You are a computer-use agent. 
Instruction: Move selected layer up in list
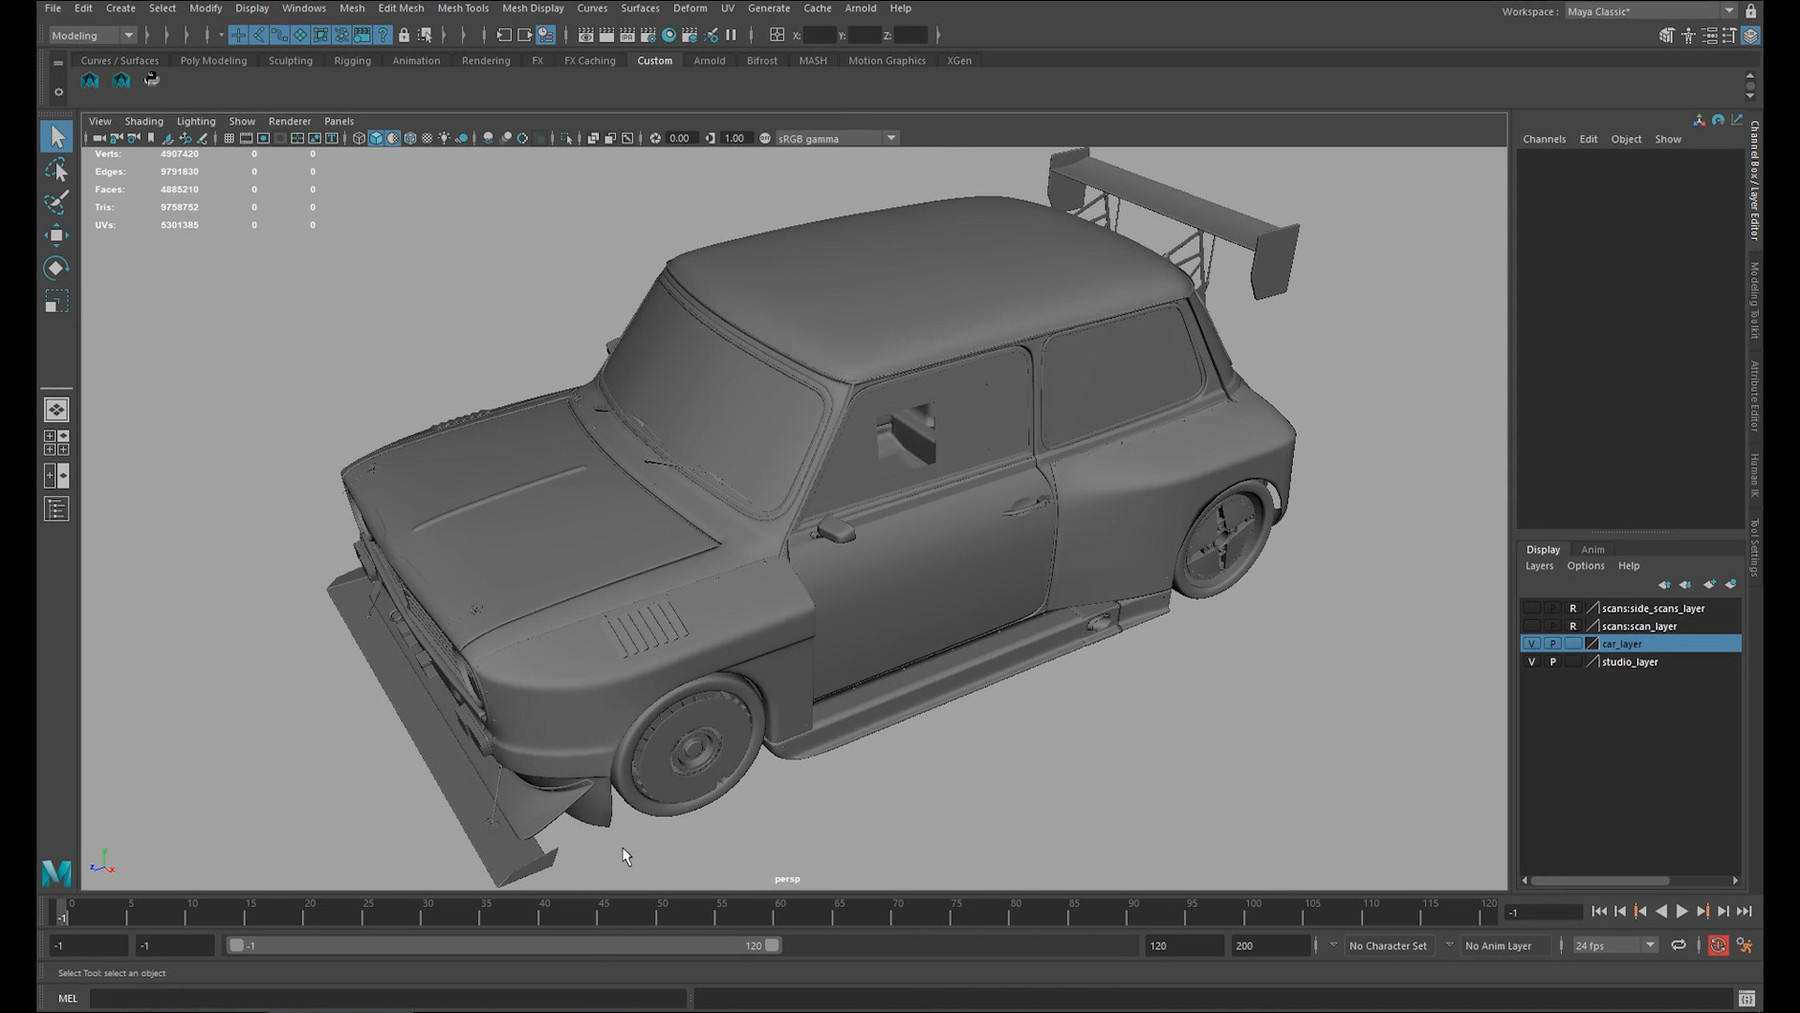coord(1664,584)
